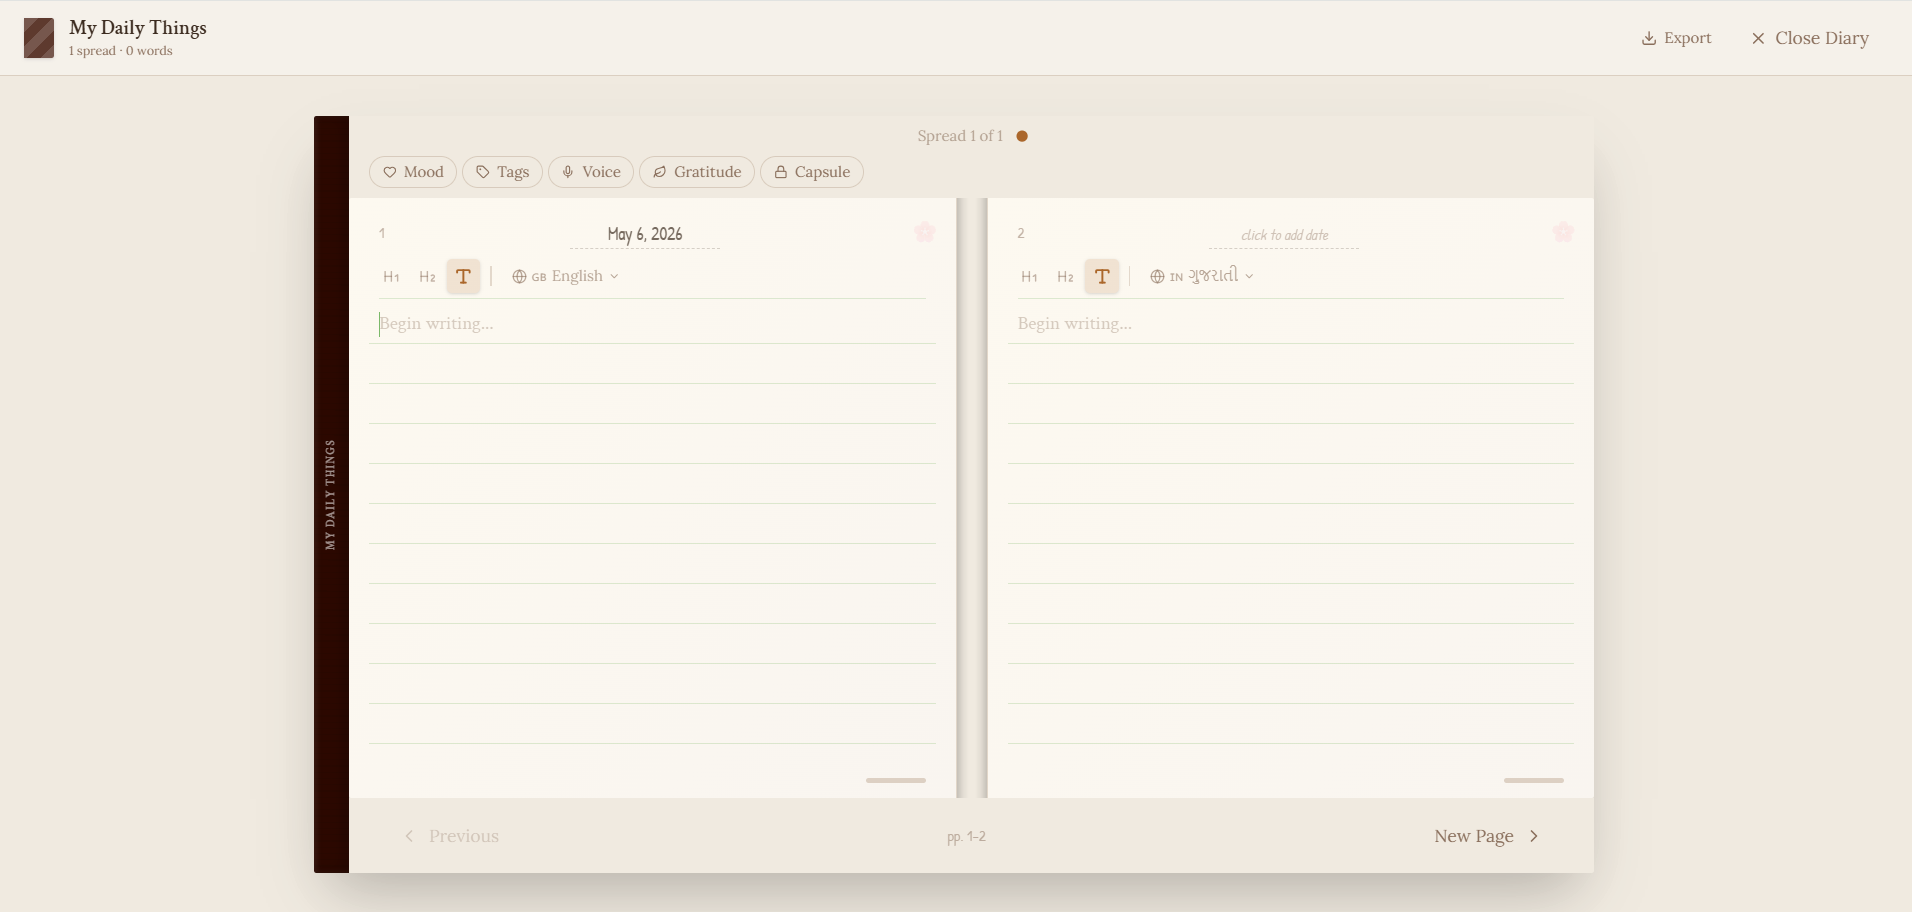Image resolution: width=1912 pixels, height=912 pixels.
Task: Click the vertical spine title text
Action: click(x=331, y=495)
